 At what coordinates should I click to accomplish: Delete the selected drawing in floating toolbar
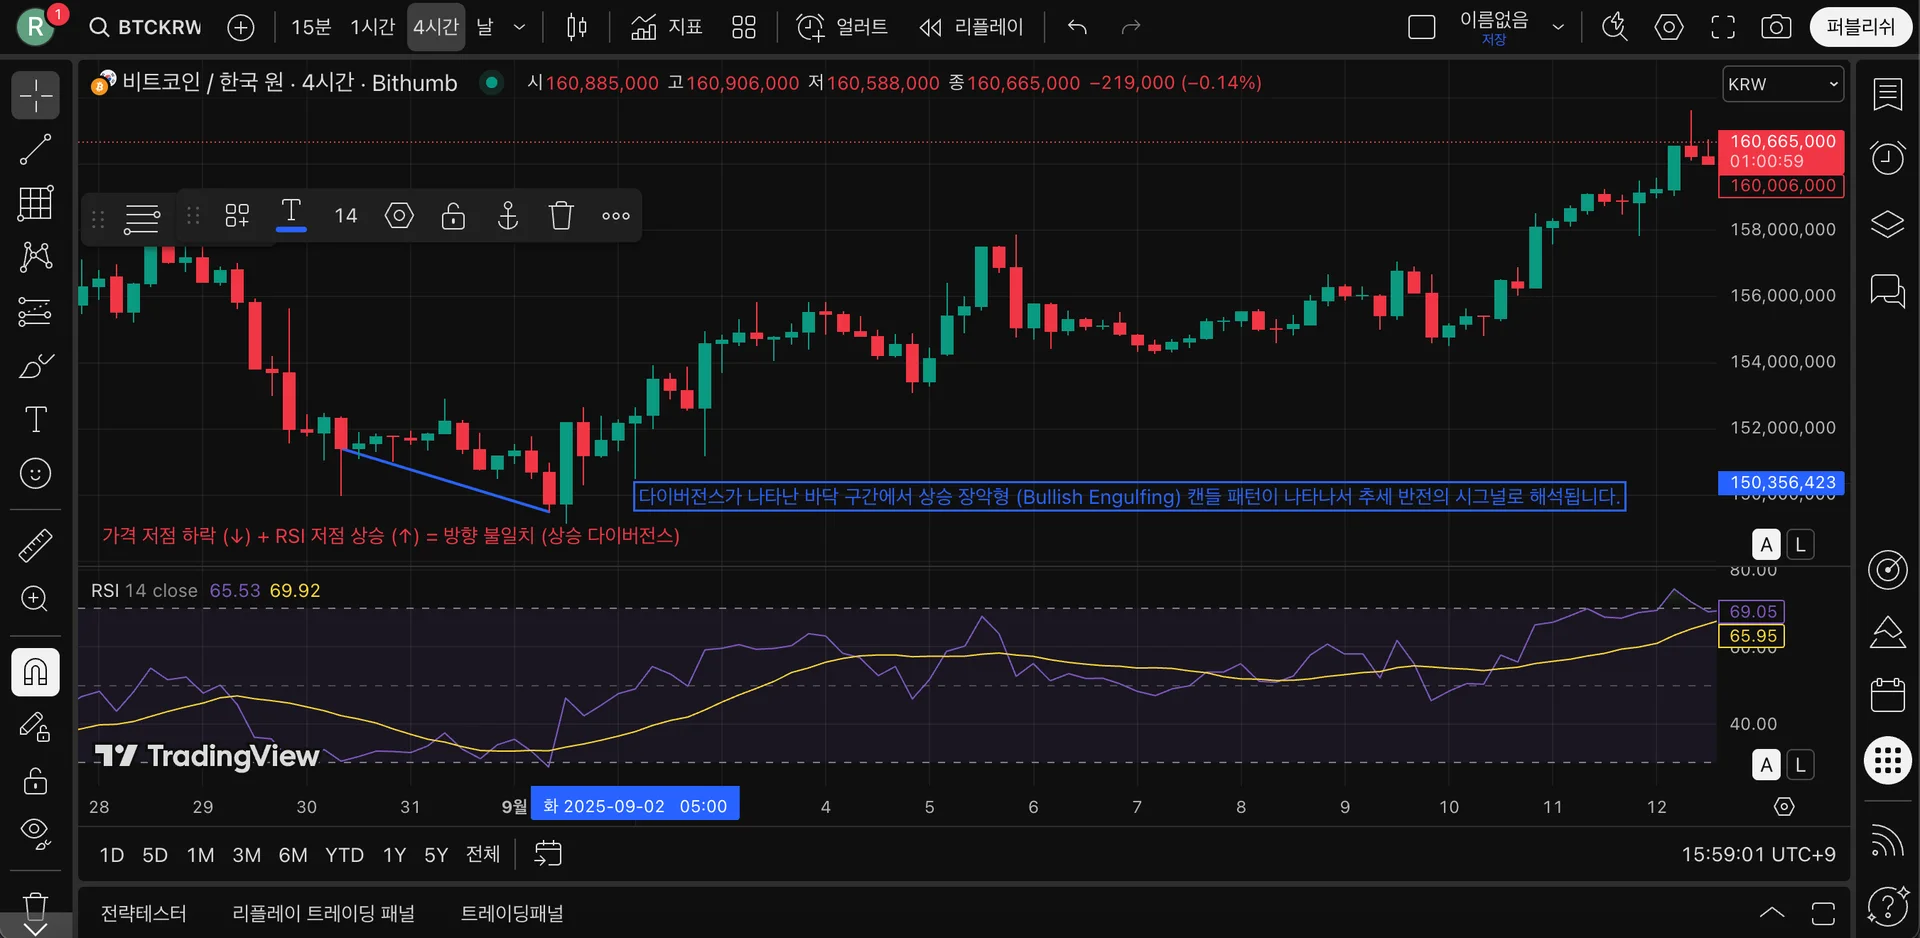pyautogui.click(x=561, y=215)
